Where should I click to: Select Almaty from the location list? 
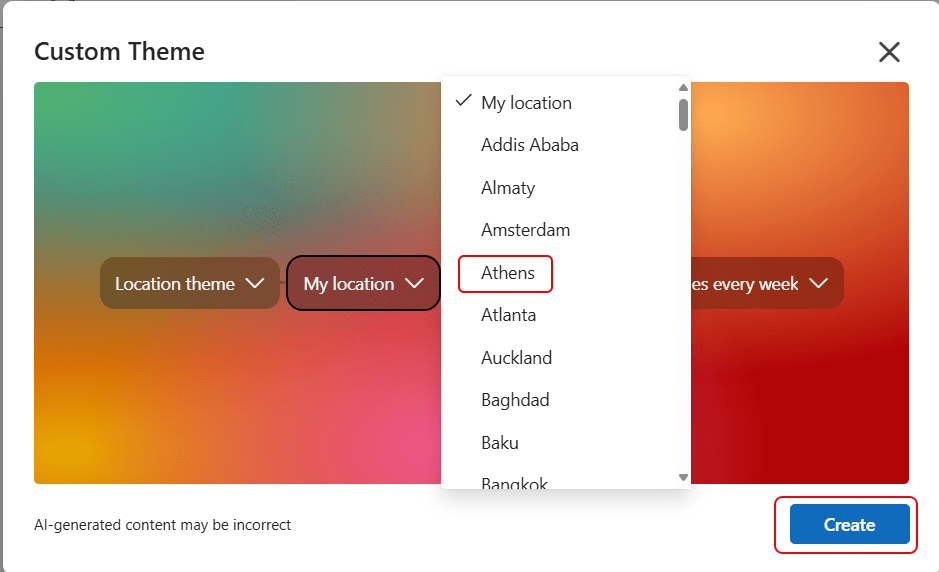[508, 188]
